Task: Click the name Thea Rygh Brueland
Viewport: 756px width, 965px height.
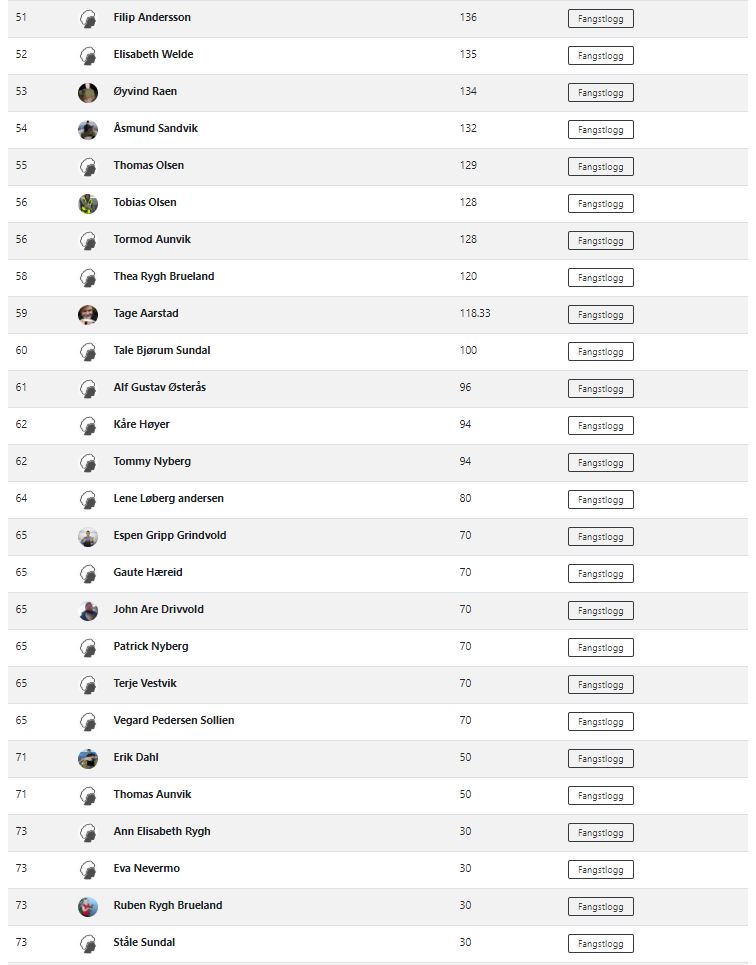Action: tap(163, 276)
